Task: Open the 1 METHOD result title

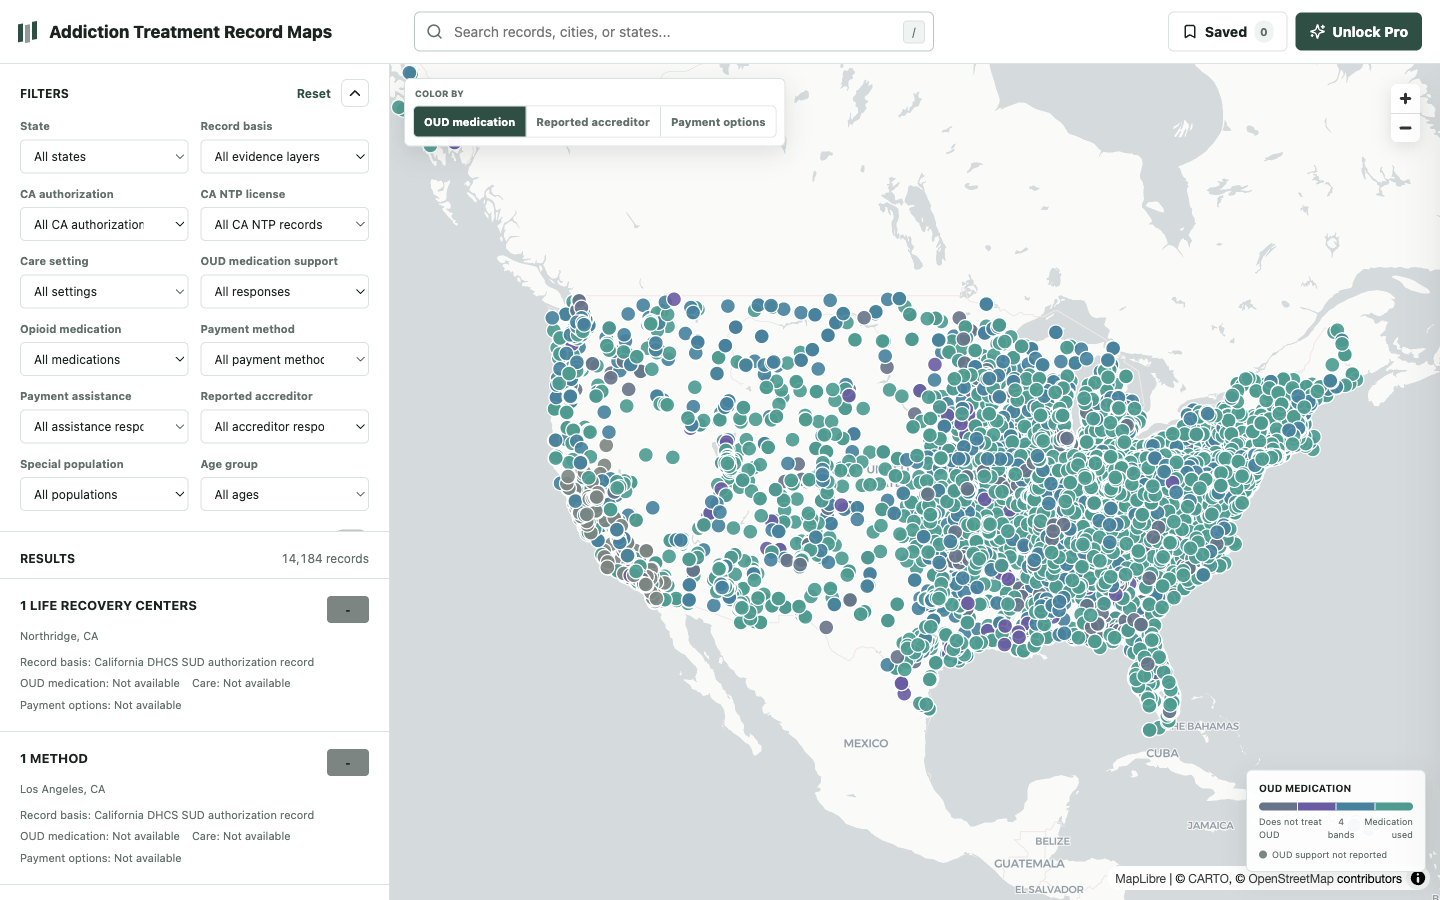Action: (x=54, y=759)
